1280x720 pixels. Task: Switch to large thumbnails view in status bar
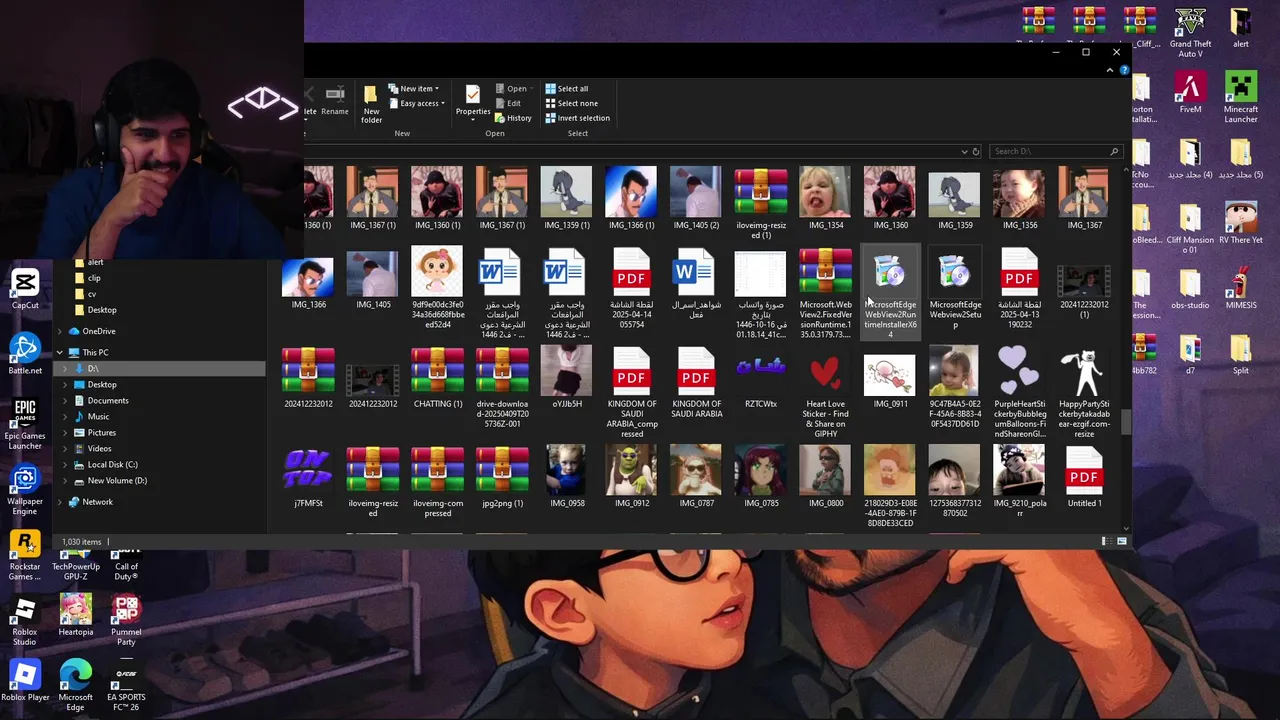click(1121, 541)
